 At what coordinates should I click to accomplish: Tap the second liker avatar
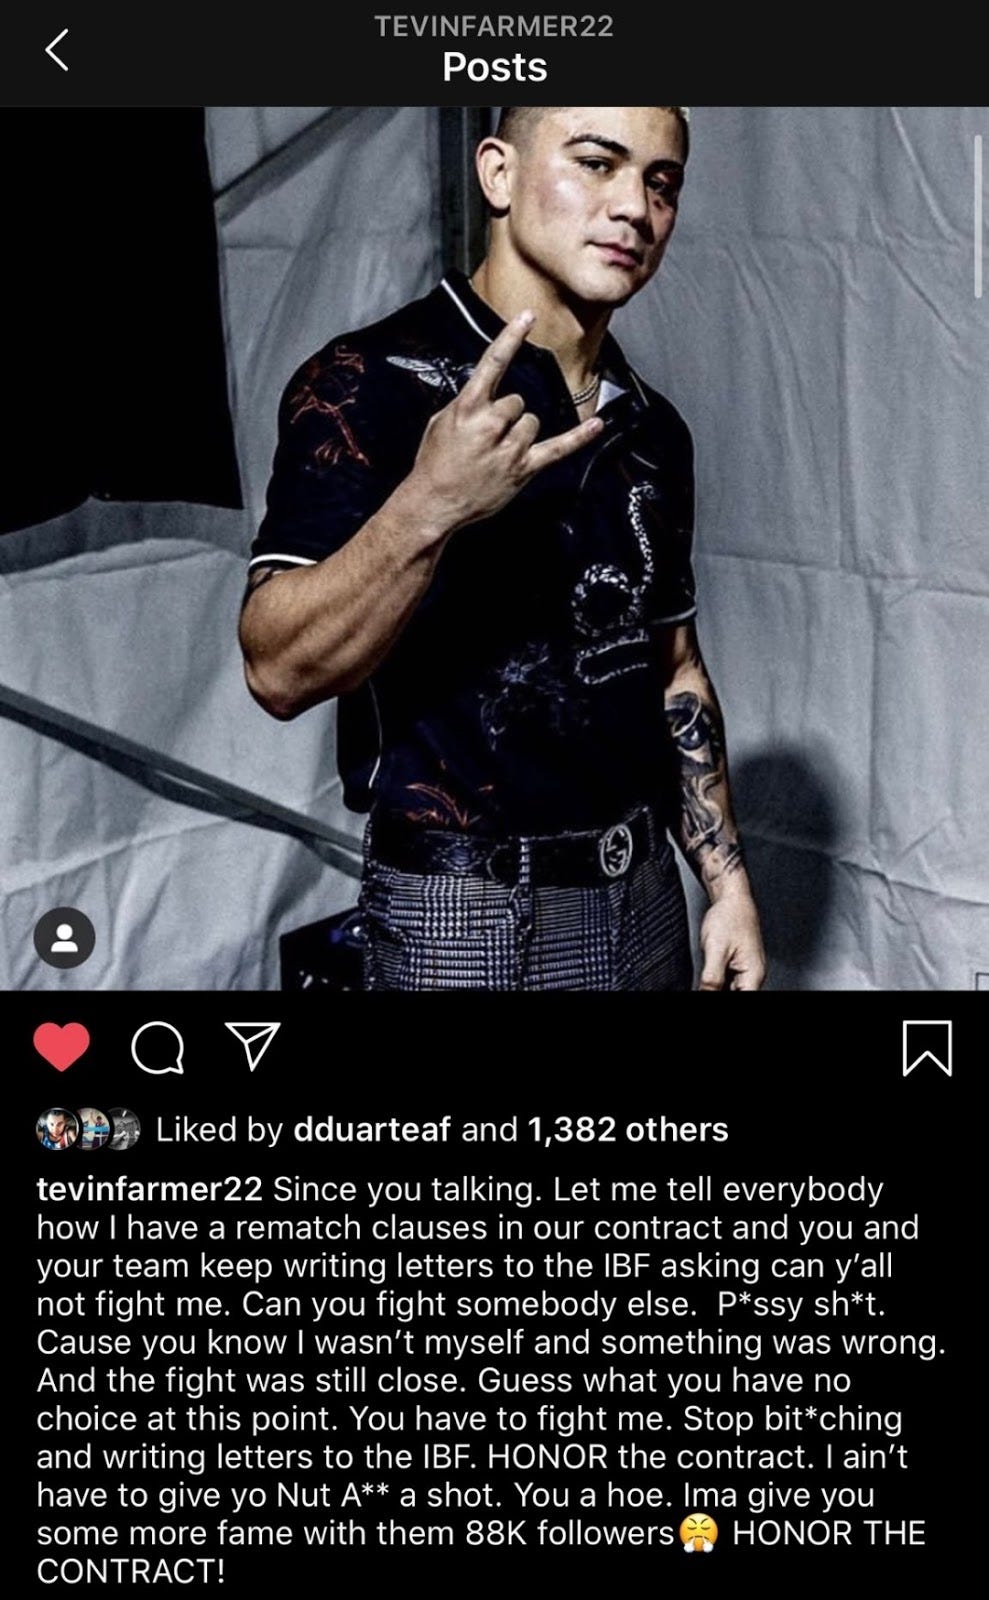click(92, 1129)
